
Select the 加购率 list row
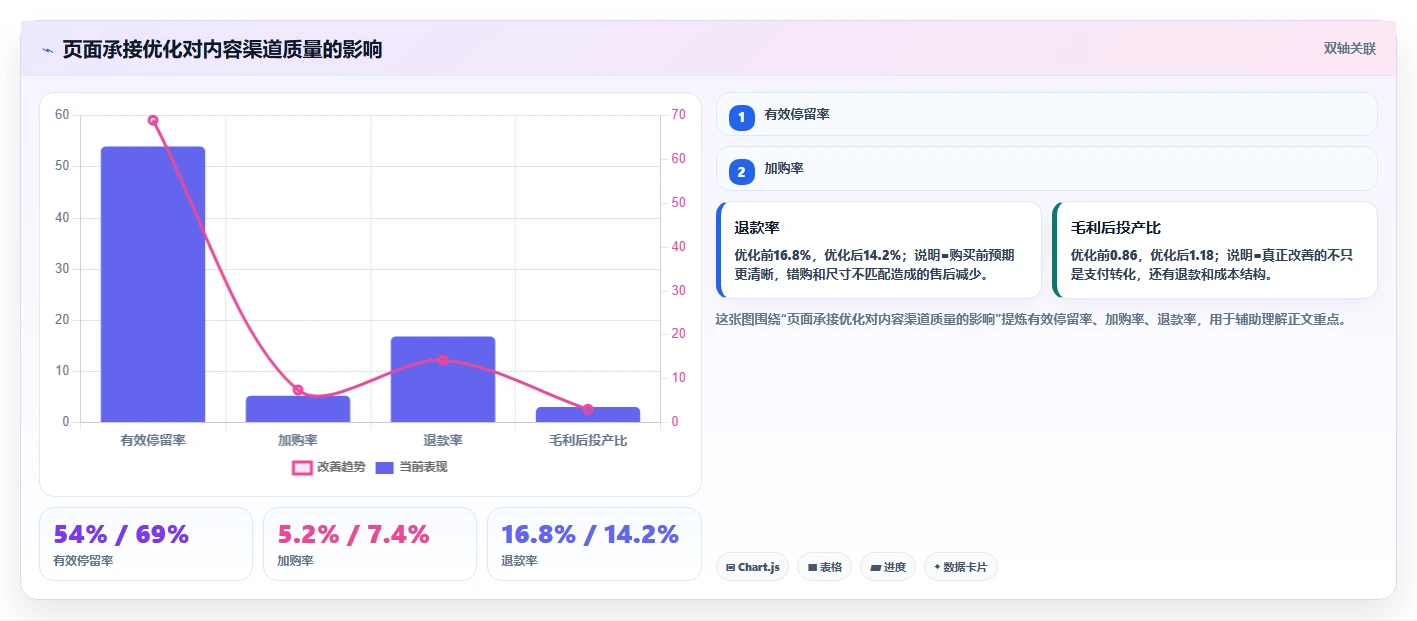pos(1047,168)
